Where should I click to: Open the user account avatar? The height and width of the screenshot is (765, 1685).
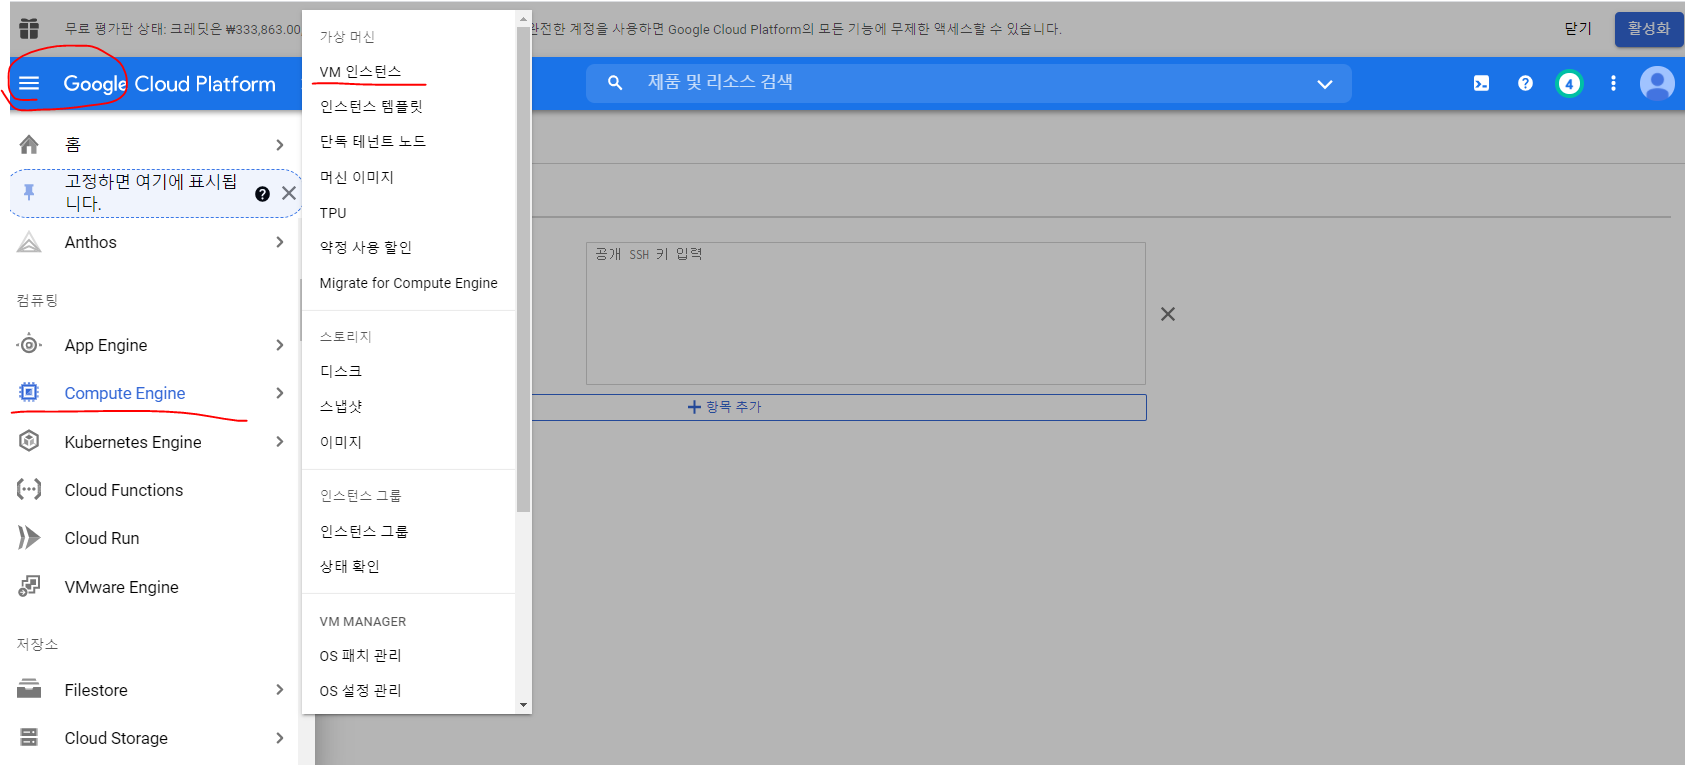coord(1657,83)
